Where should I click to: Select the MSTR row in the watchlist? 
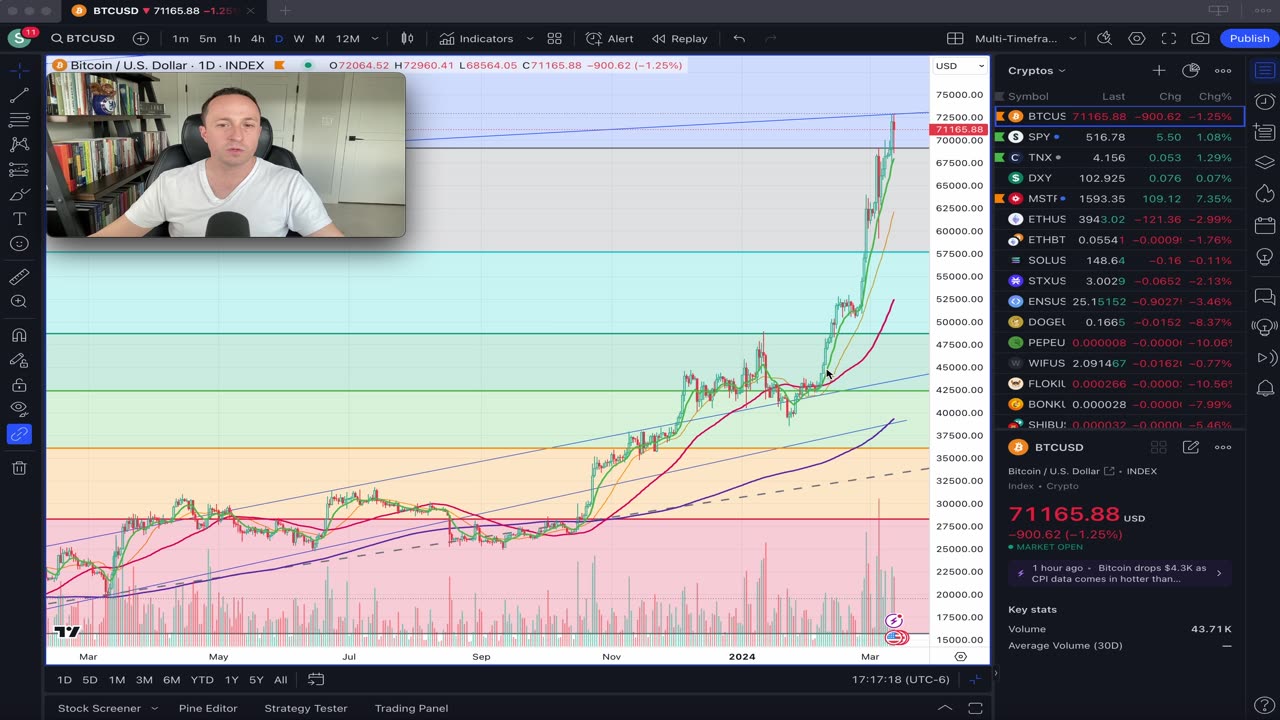click(x=1120, y=199)
